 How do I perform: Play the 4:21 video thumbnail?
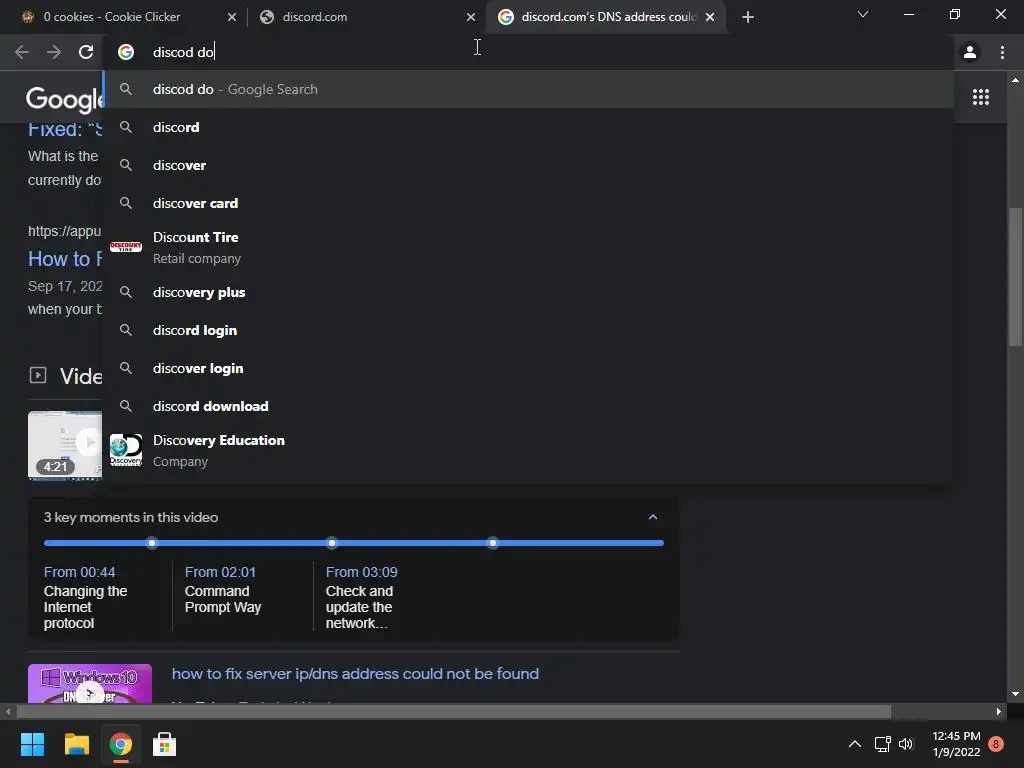[x=65, y=445]
